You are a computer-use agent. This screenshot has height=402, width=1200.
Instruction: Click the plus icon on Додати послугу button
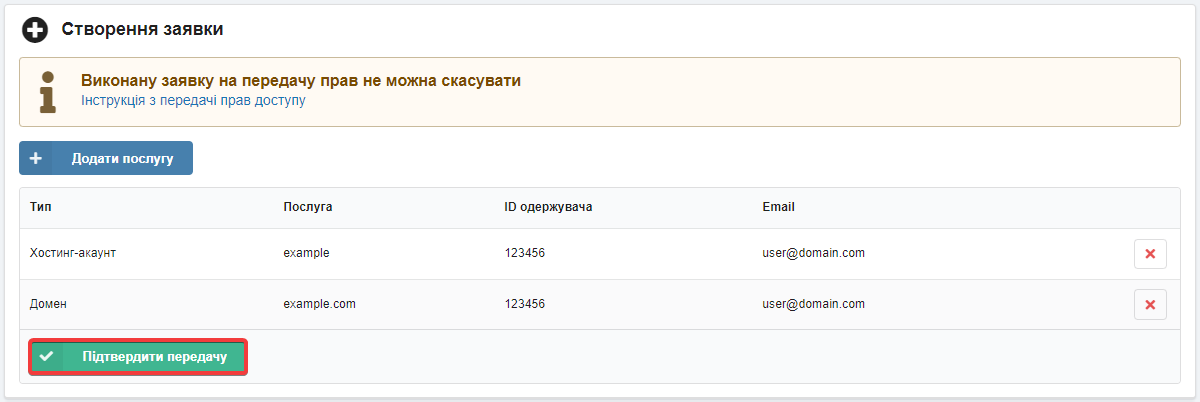tap(36, 158)
